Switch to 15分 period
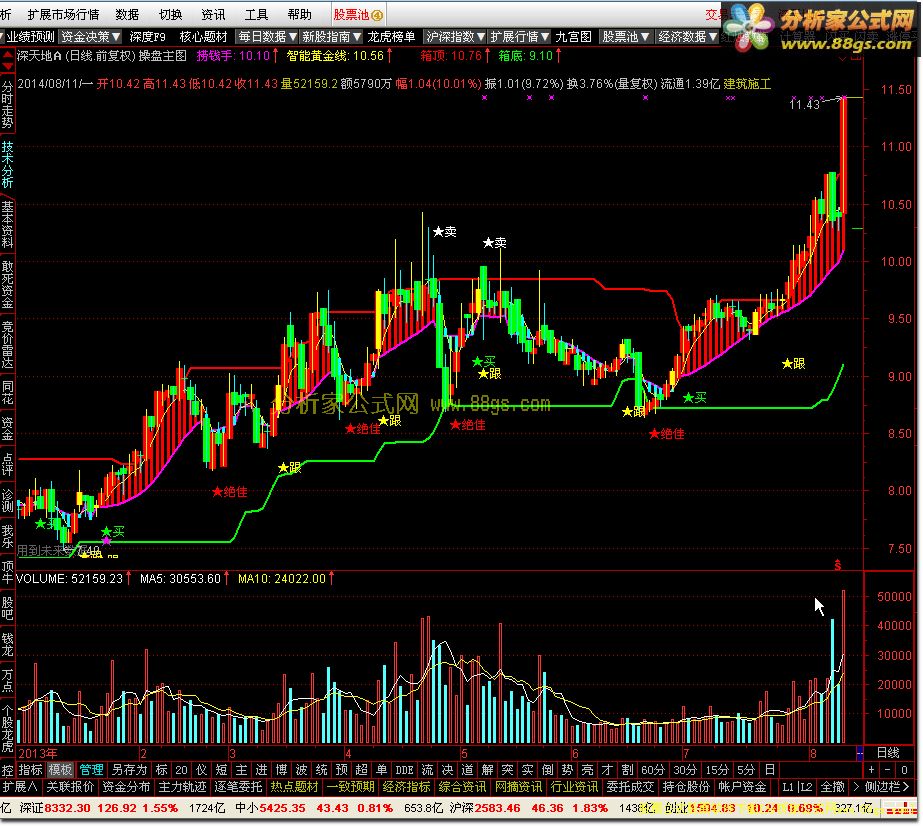Image resolution: width=923 pixels, height=826 pixels. tap(716, 770)
